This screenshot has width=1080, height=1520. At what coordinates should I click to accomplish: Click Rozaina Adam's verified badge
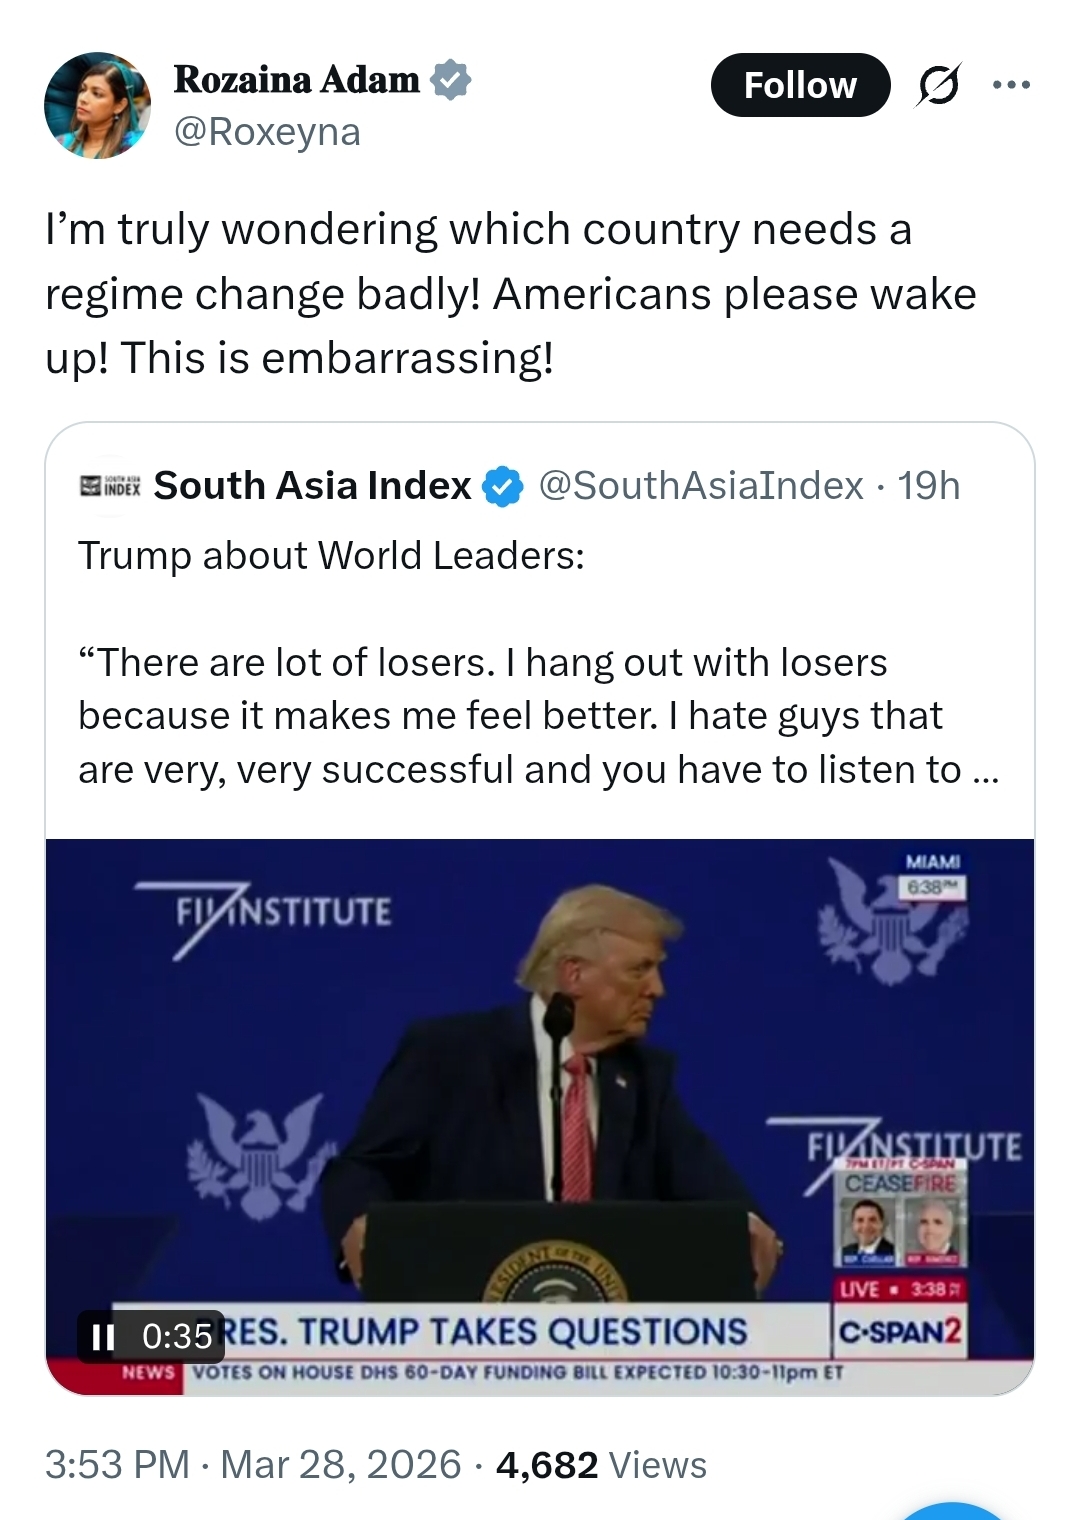pos(451,80)
